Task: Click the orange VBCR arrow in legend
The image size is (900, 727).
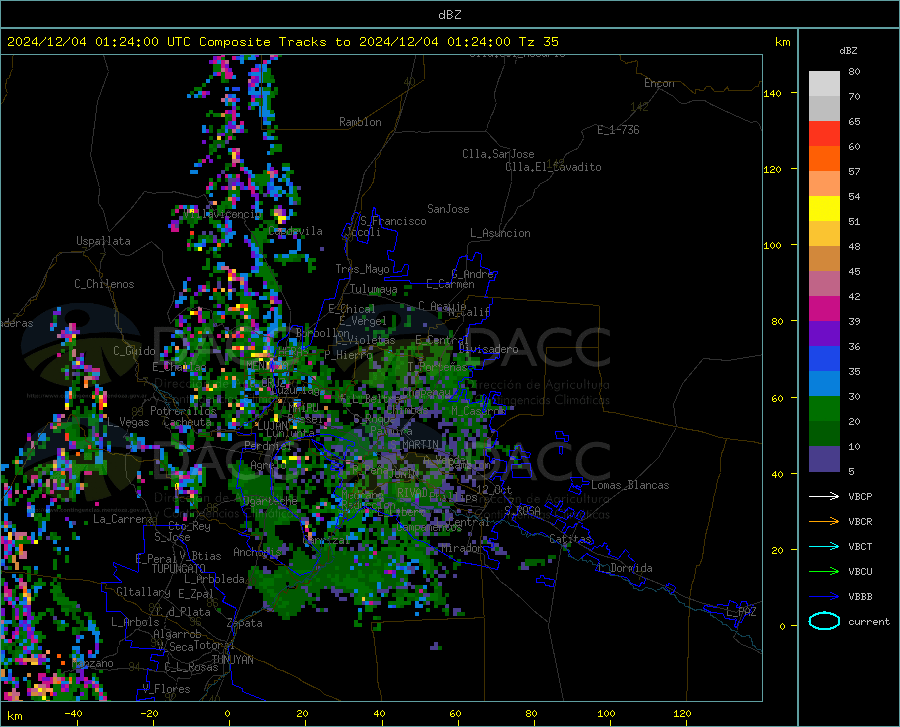Action: coord(824,522)
